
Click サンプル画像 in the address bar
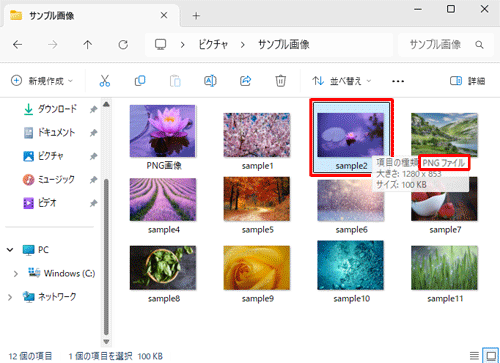click(x=284, y=44)
